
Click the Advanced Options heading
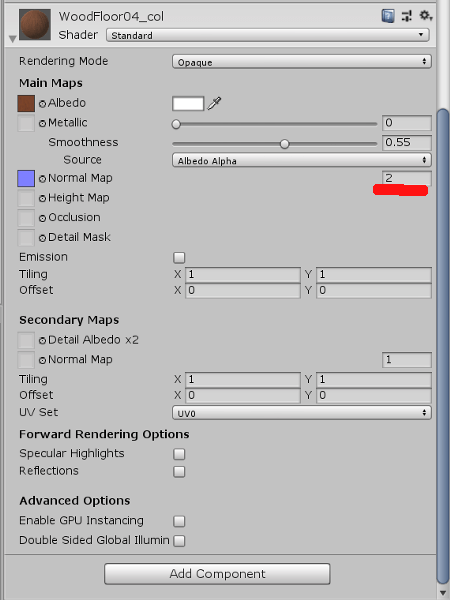[75, 501]
